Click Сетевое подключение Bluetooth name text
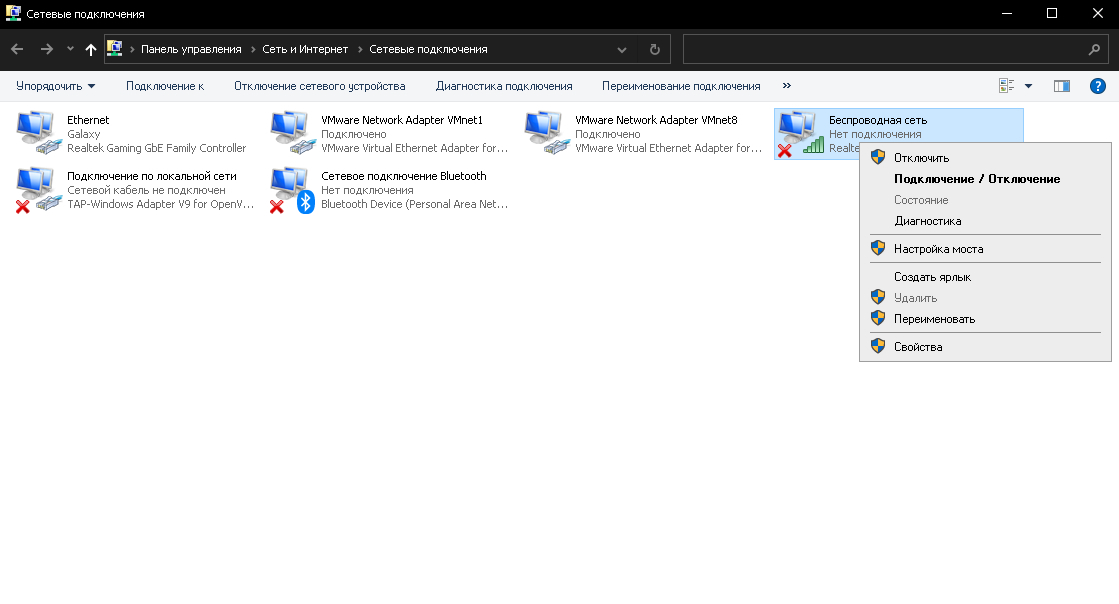 tap(403, 176)
